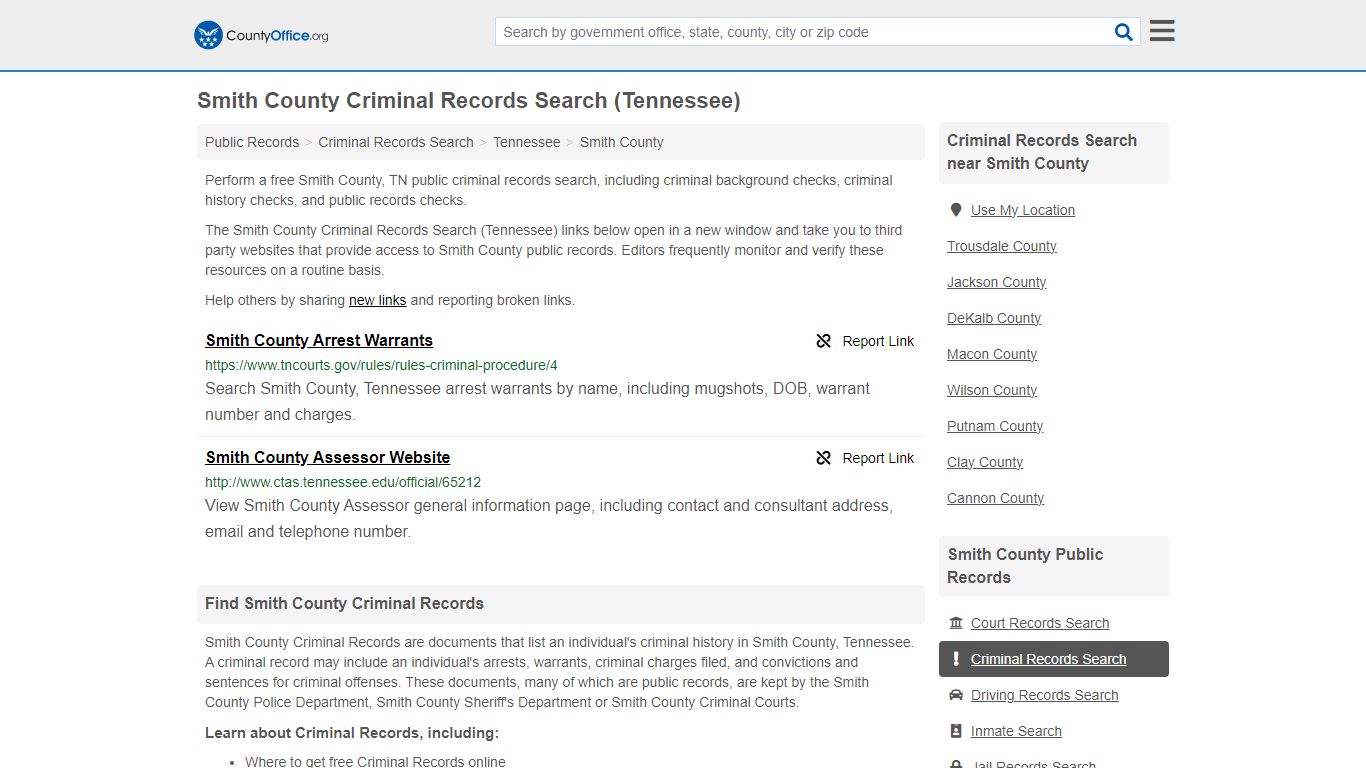Open the hamburger menu
Image resolution: width=1366 pixels, height=768 pixels.
point(1162,31)
